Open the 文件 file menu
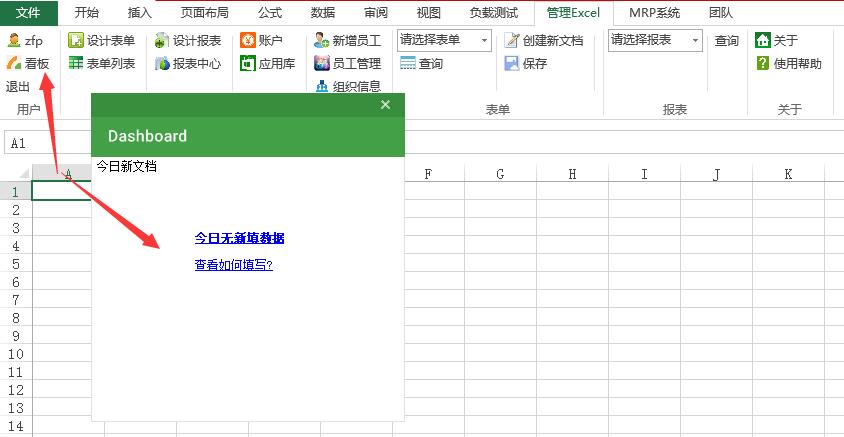 coord(29,13)
